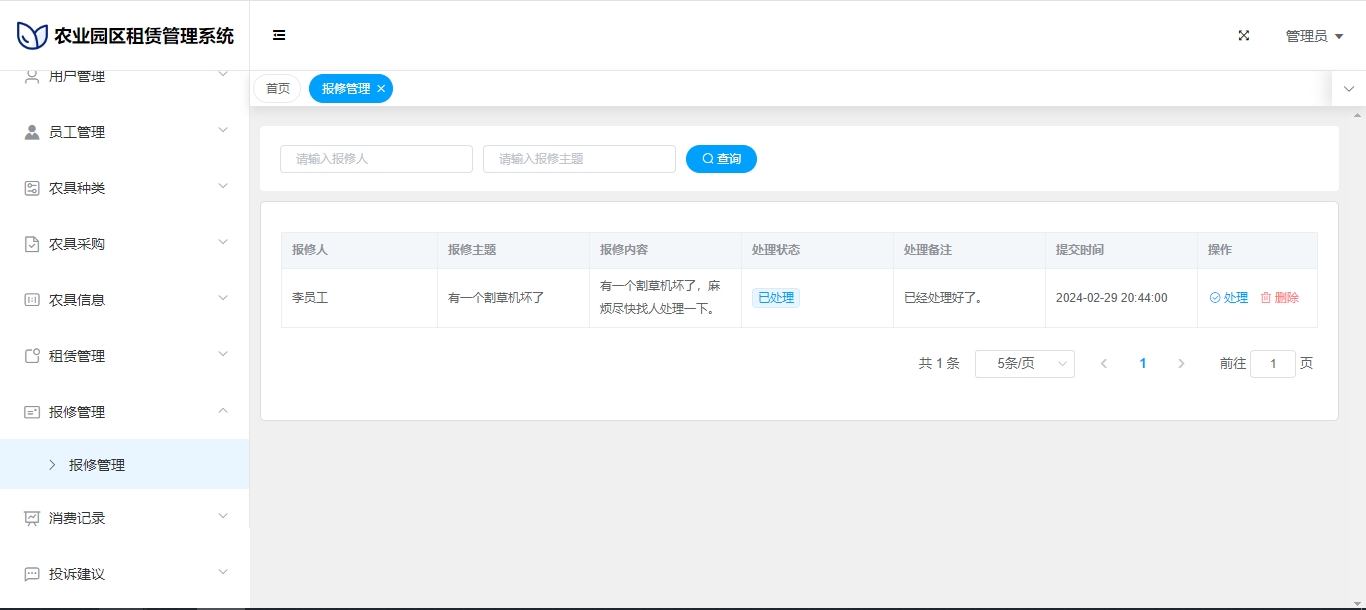This screenshot has width=1366, height=610.
Task: Click the 查询 search button
Action: [x=721, y=159]
